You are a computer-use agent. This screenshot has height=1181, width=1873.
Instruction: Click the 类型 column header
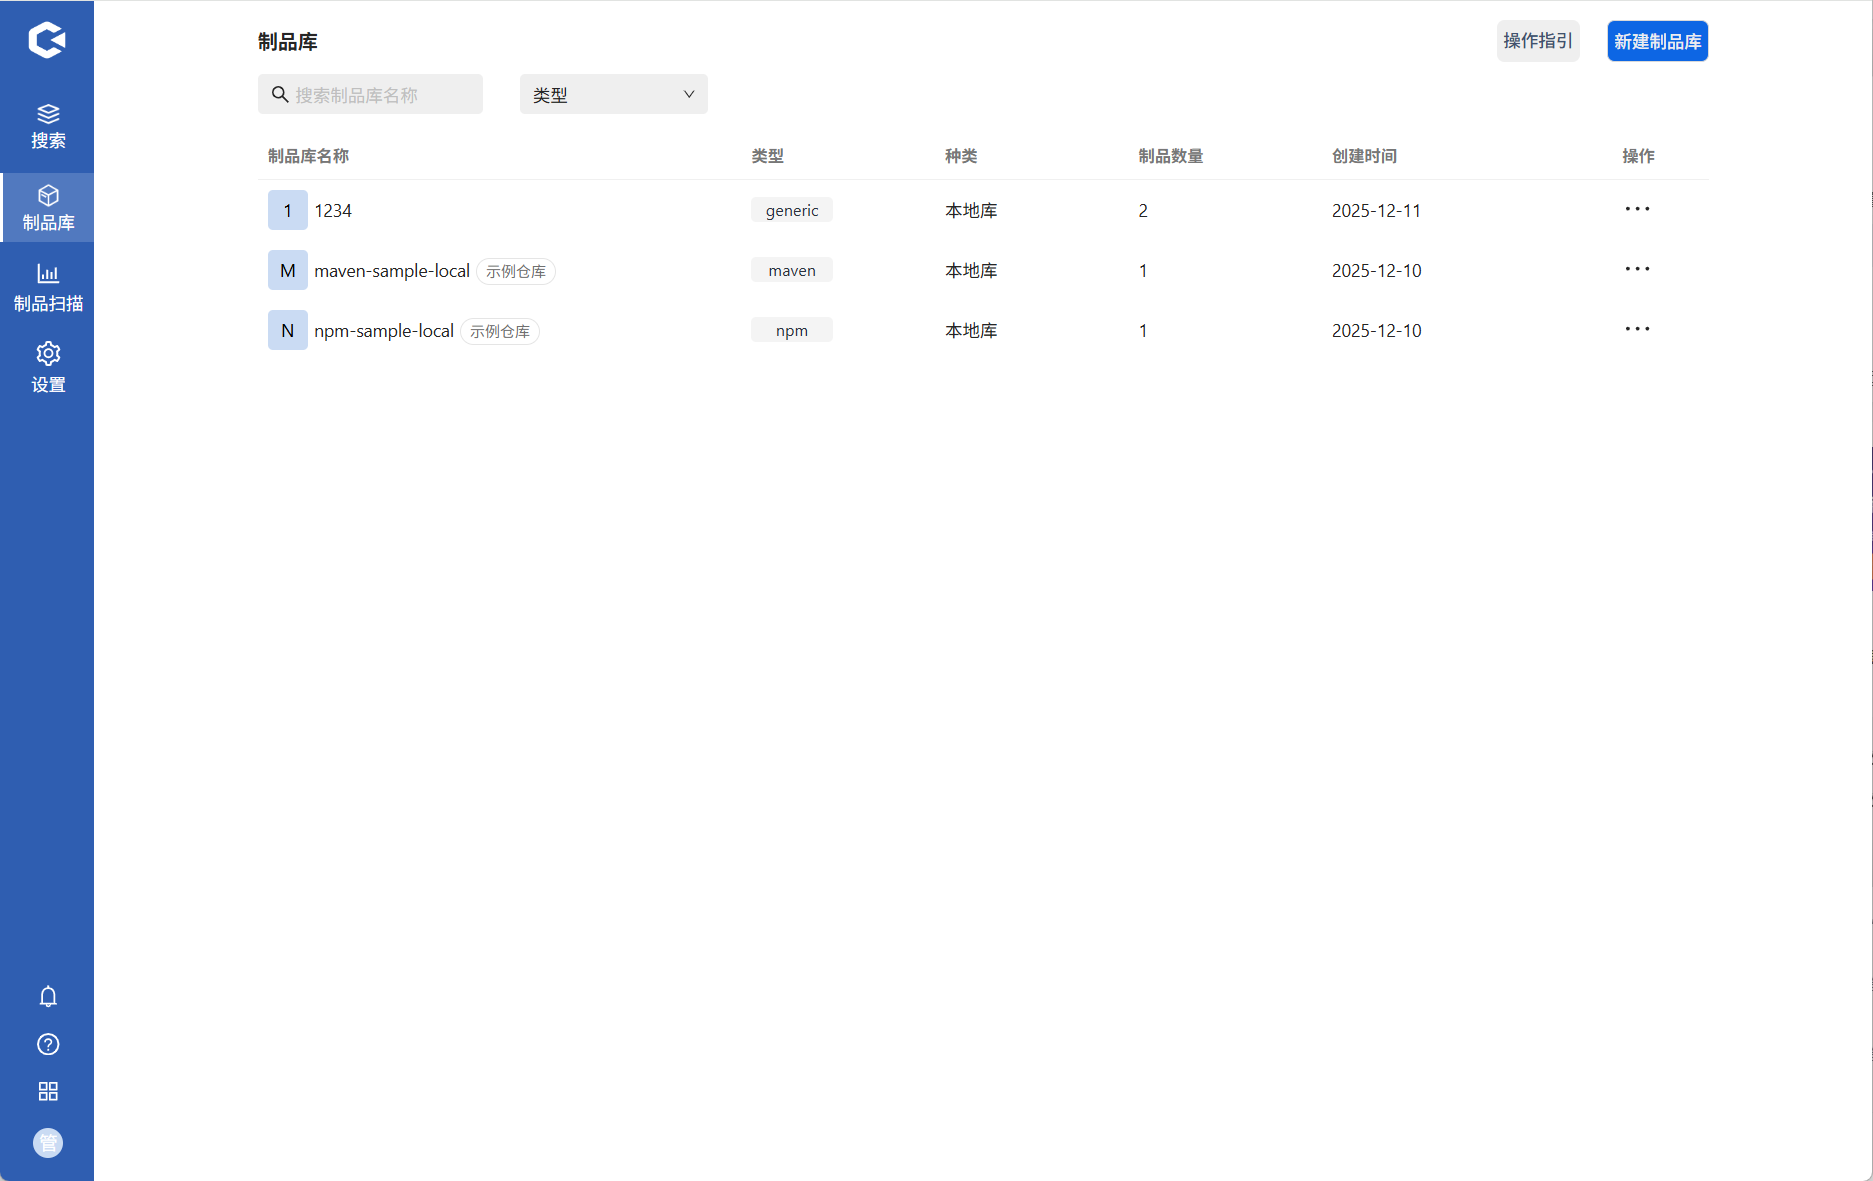point(768,156)
